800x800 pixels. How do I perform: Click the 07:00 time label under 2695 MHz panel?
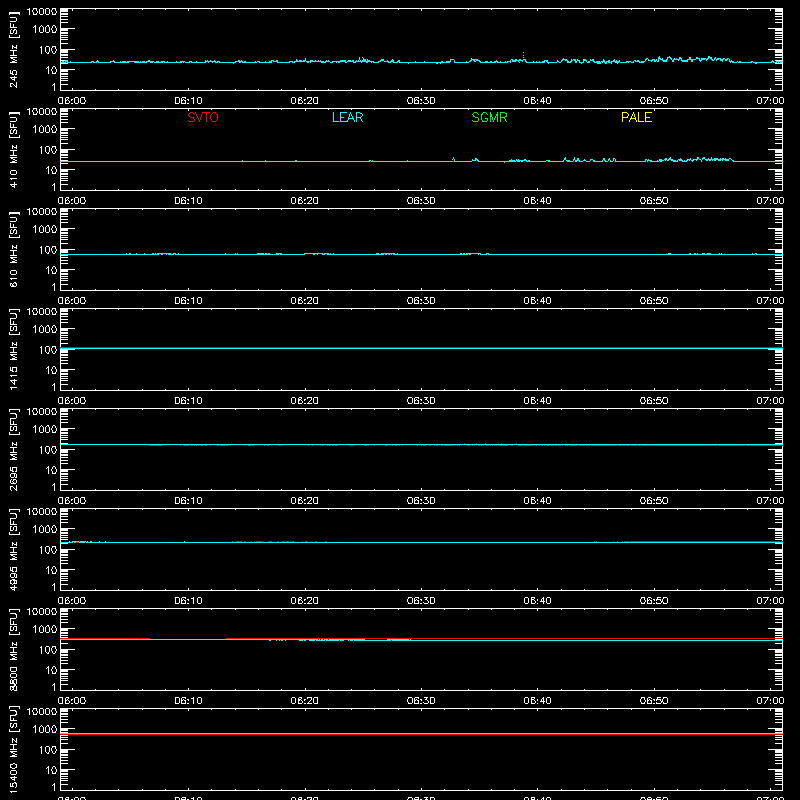click(x=770, y=501)
